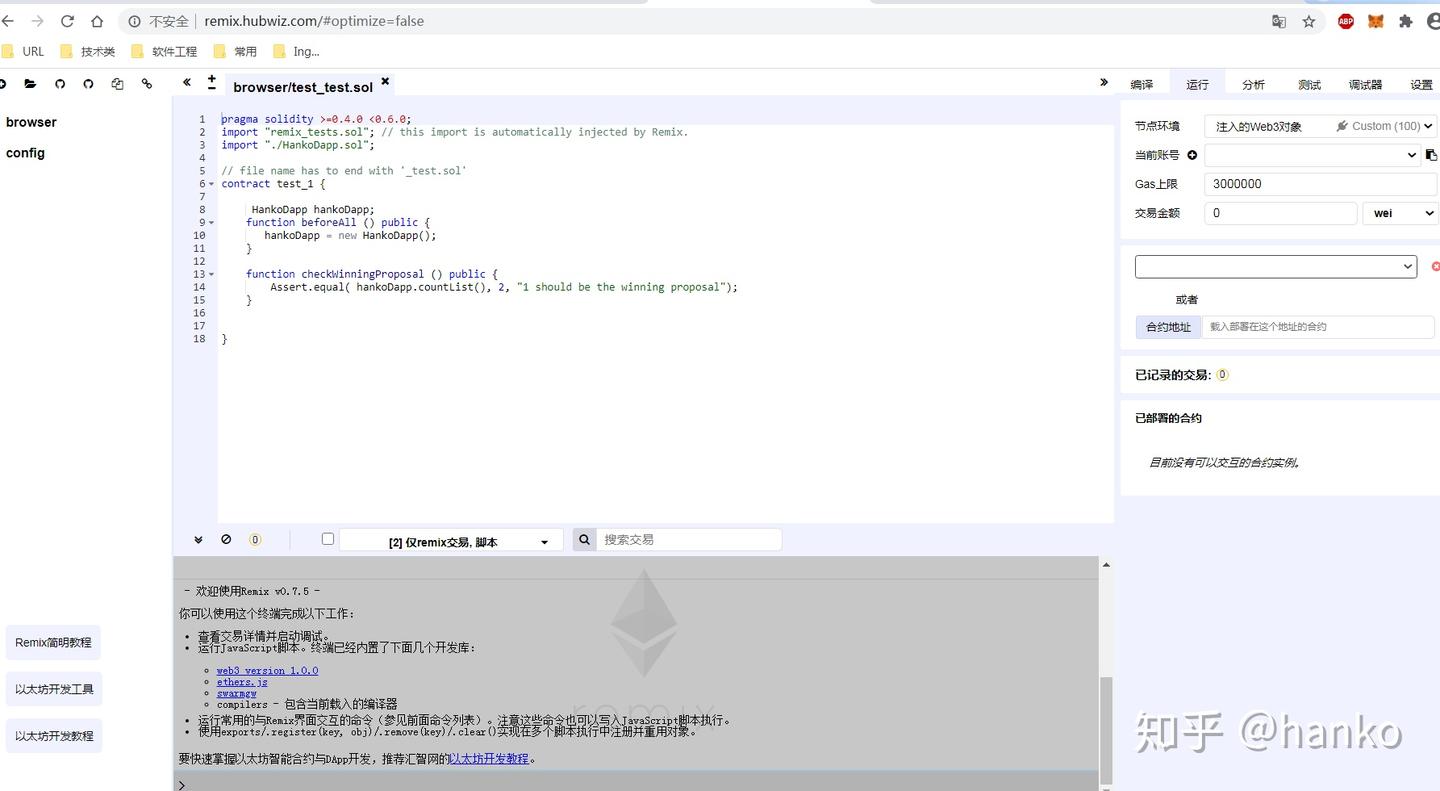
Task: Create a new account via the plus icon
Action: pos(1190,155)
